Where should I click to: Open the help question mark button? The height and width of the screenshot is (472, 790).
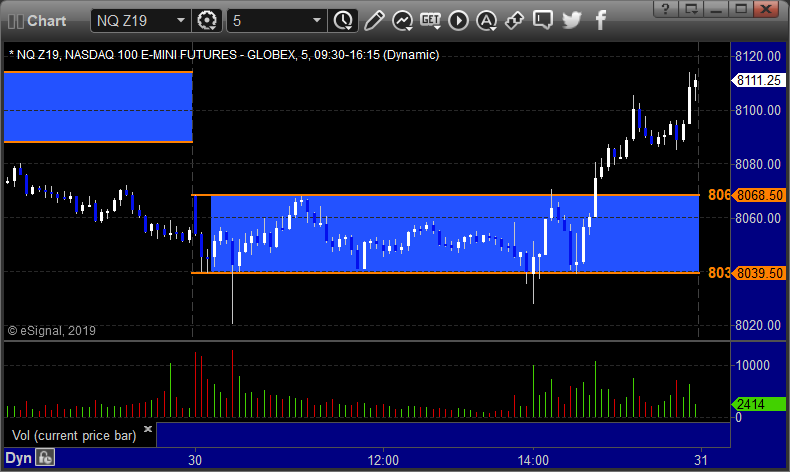(666, 9)
